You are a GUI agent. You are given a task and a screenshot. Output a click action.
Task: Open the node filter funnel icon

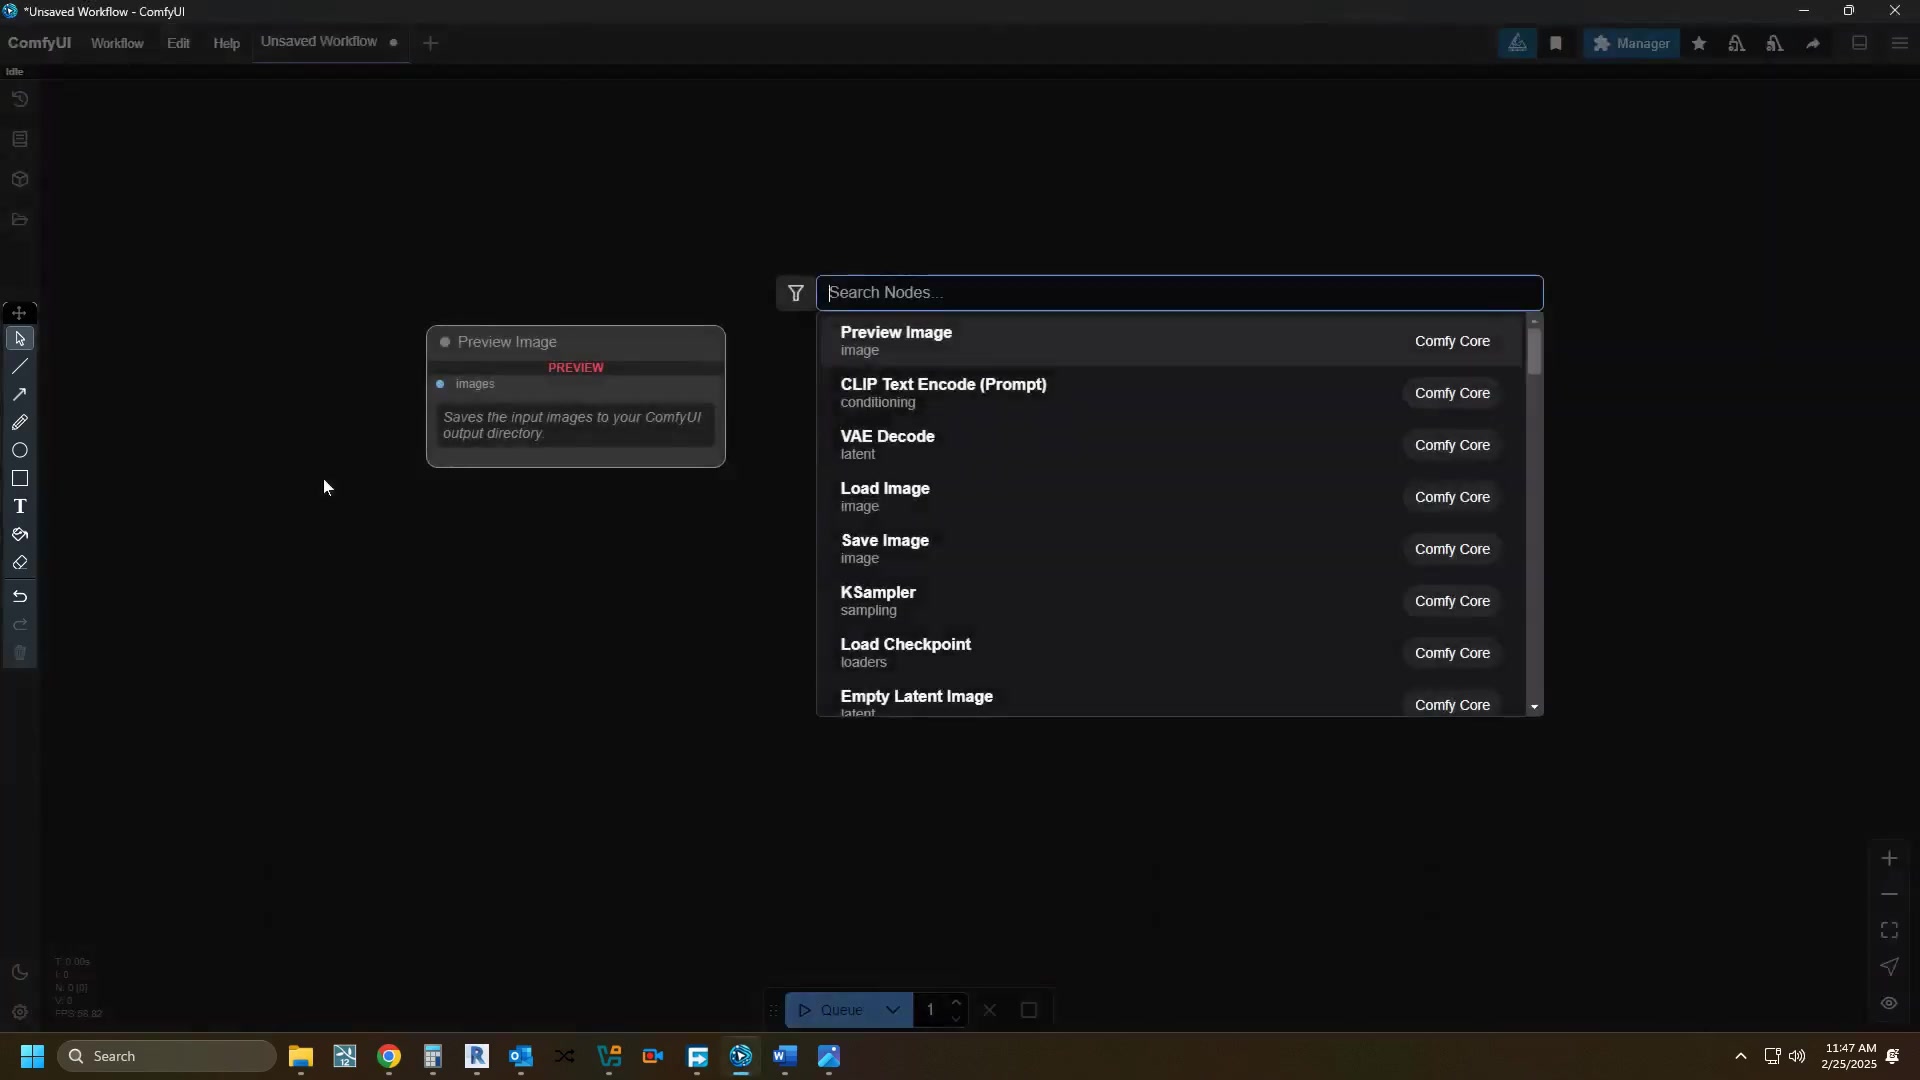796,293
